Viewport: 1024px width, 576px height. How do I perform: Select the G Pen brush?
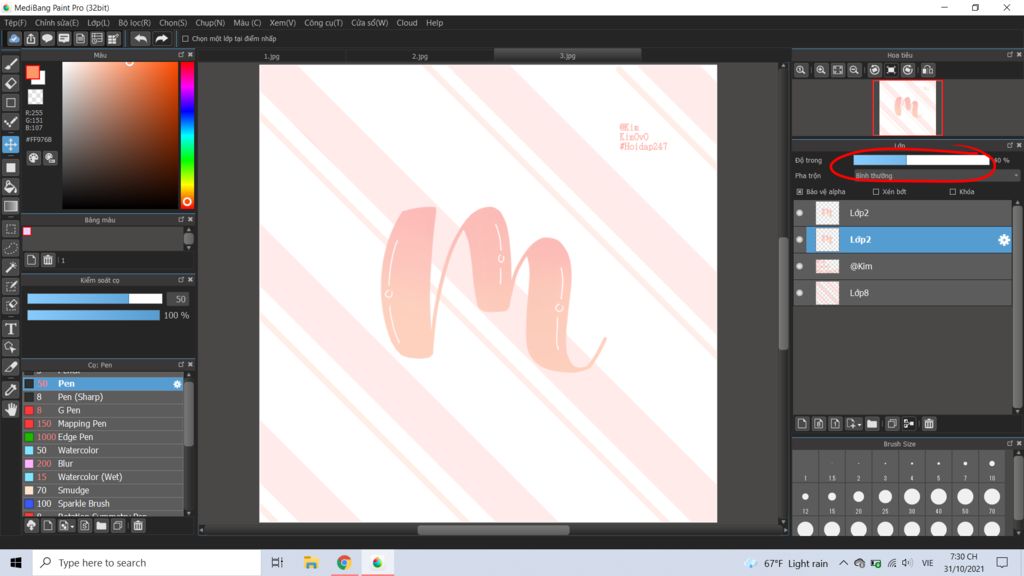[x=103, y=411]
